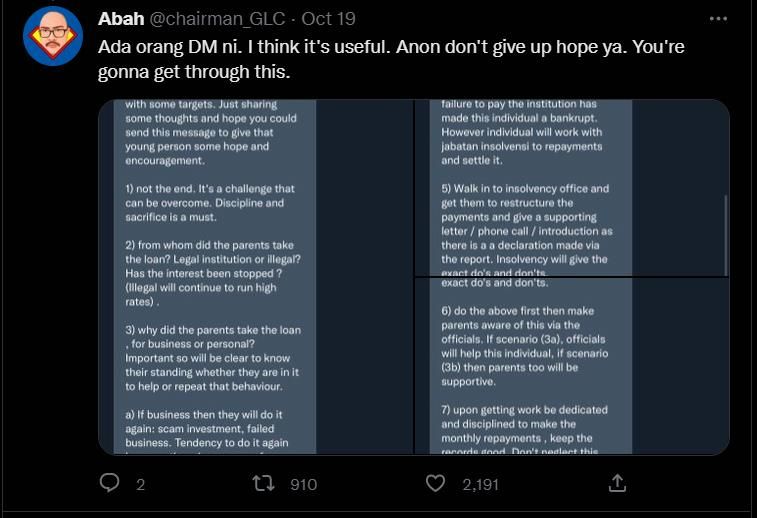This screenshot has width=757, height=518.
Task: Click the reply speech bubble icon
Action: tap(110, 484)
